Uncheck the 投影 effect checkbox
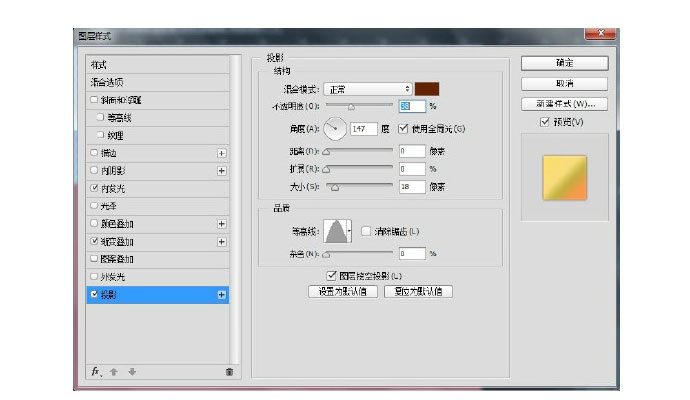 pos(94,294)
